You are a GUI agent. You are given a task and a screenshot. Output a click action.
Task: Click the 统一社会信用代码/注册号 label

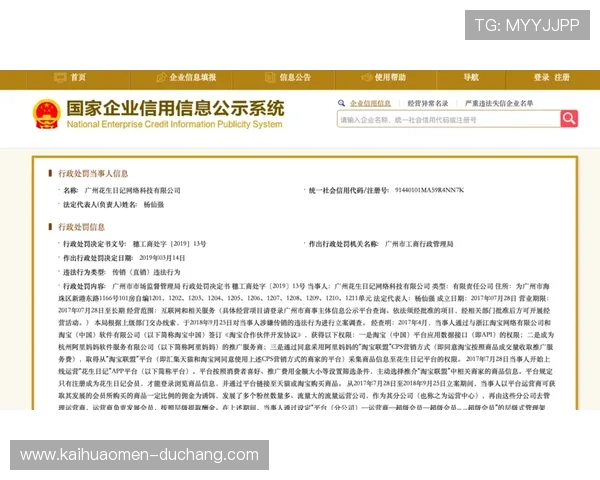coord(349,190)
